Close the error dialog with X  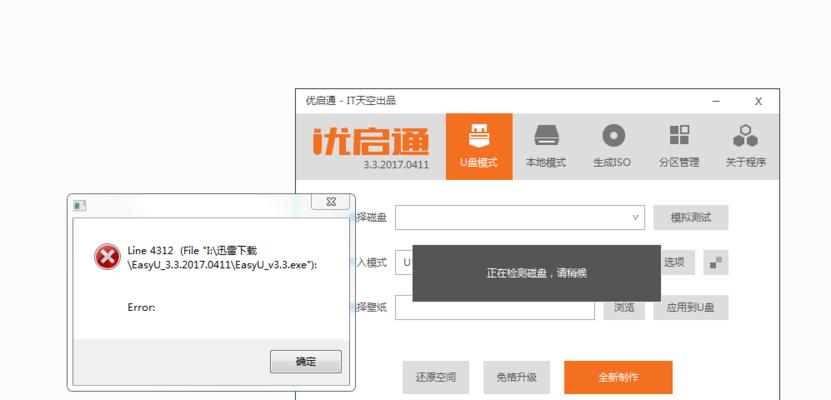point(331,202)
